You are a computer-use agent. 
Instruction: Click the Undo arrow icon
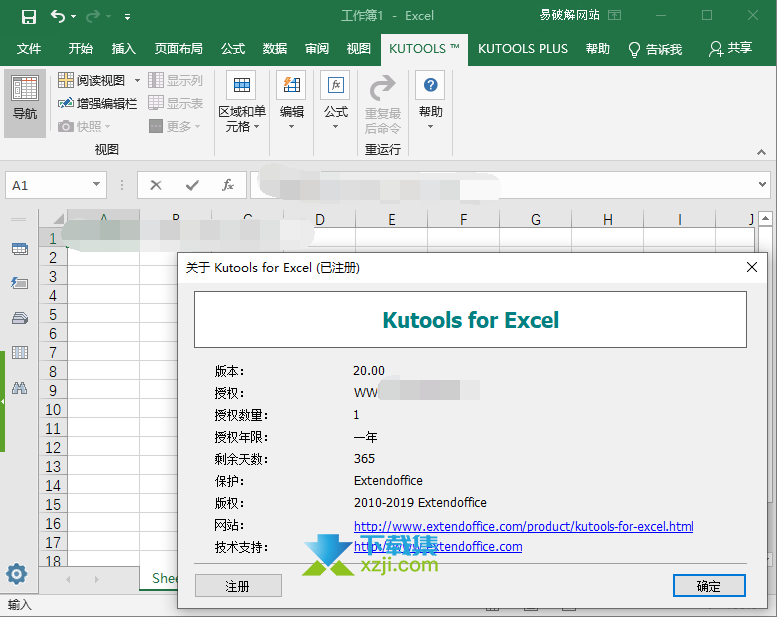(x=58, y=16)
